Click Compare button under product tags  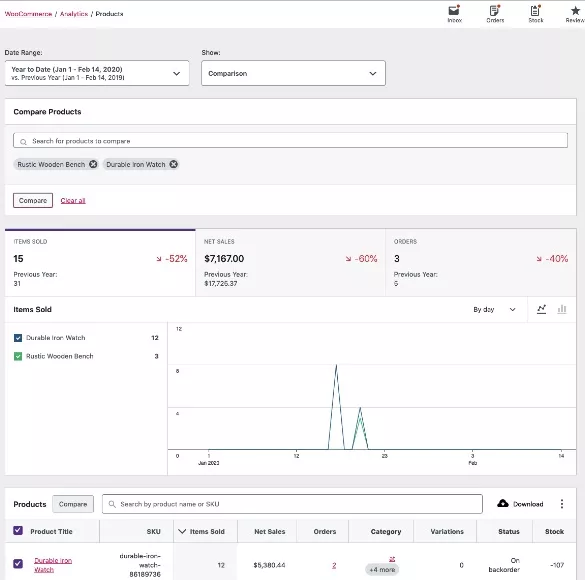[33, 200]
